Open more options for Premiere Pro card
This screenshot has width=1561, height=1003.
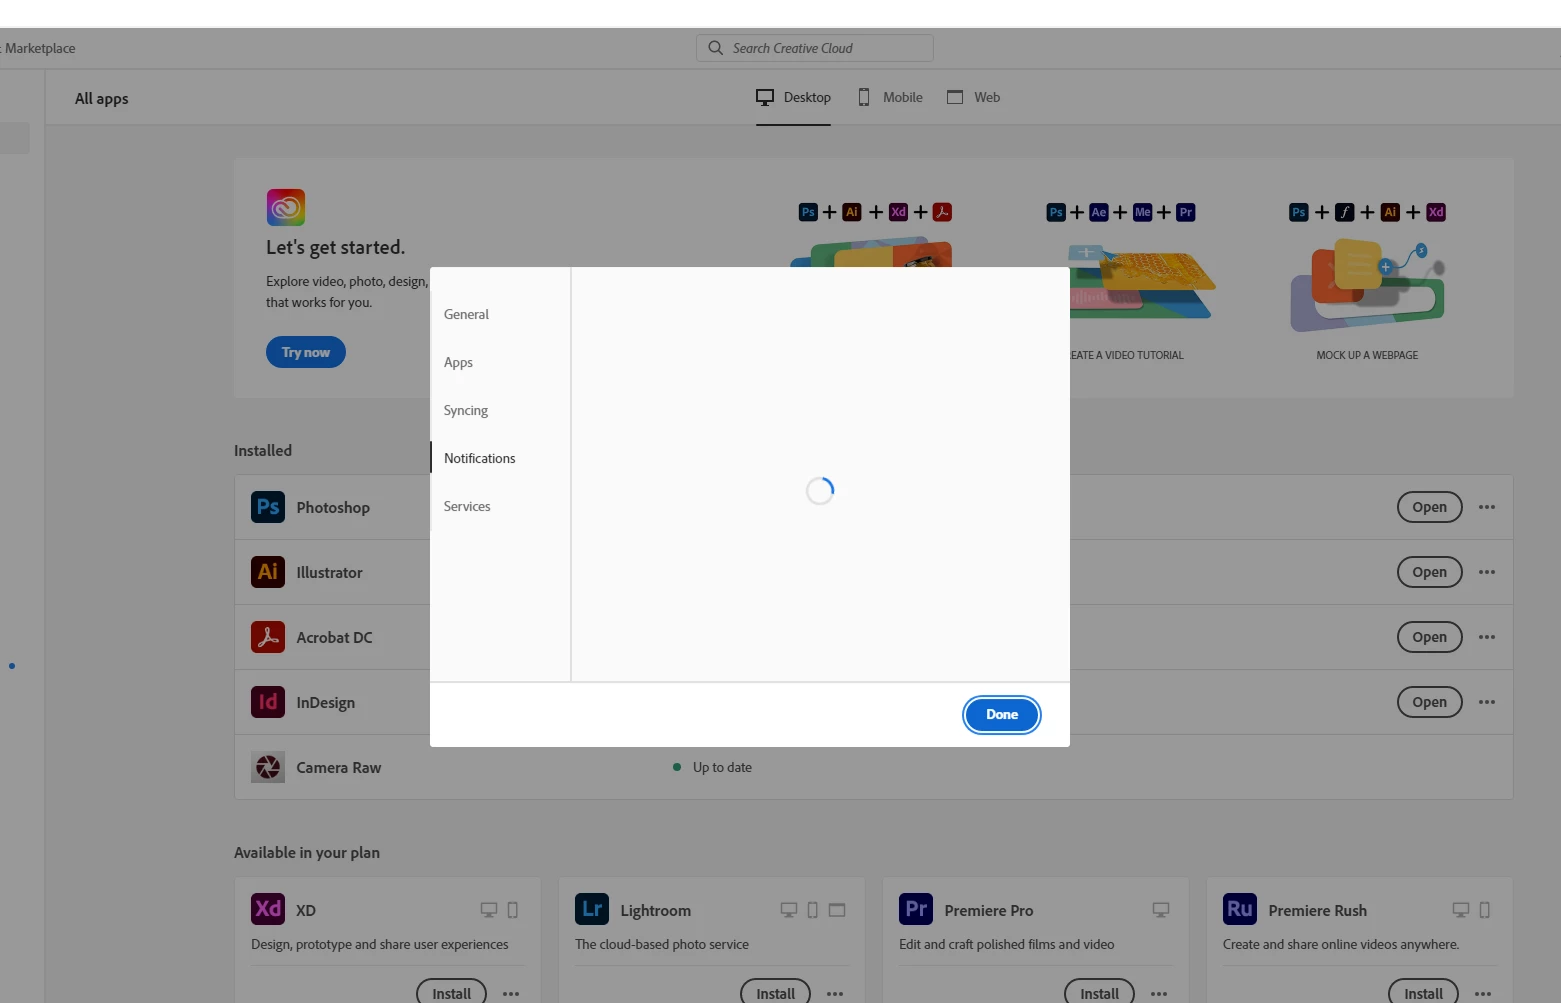tap(1159, 994)
